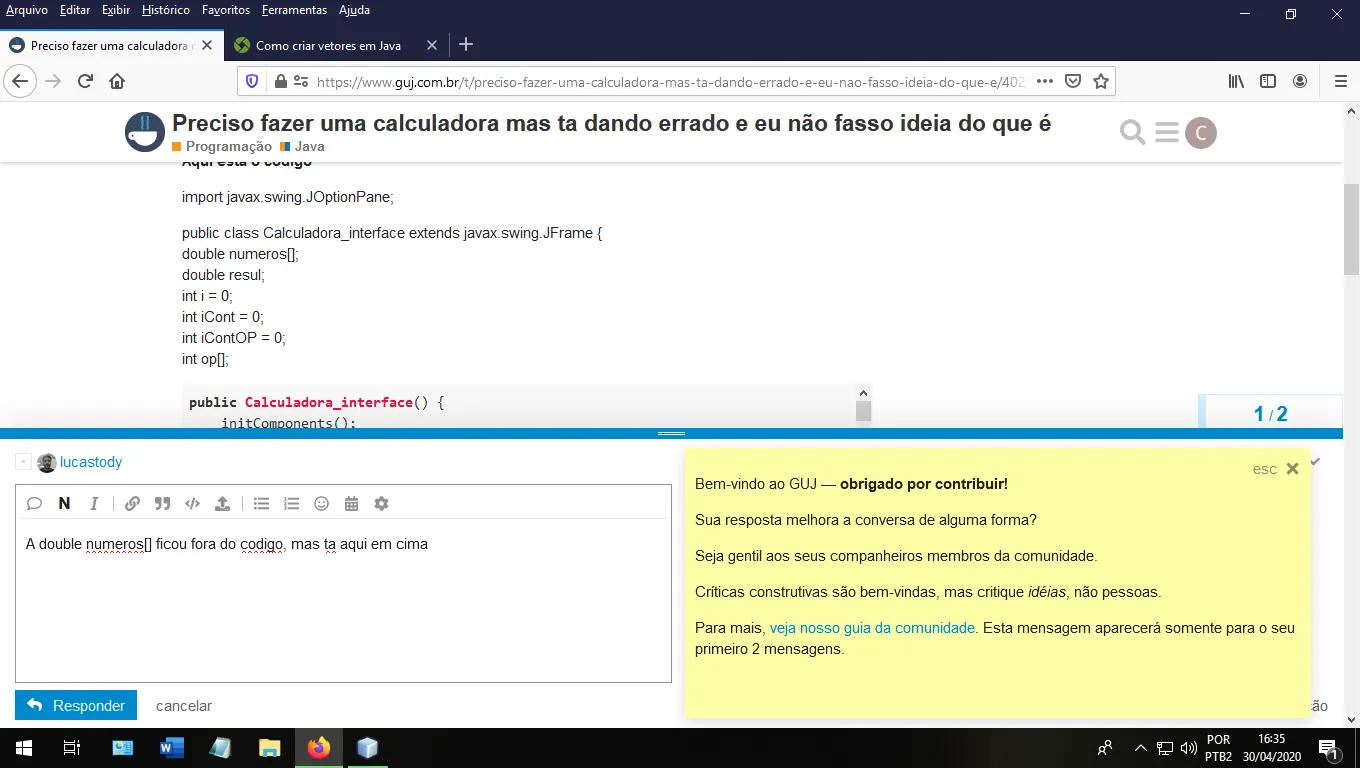
Task: Open the Ferramentas menu
Action: tap(294, 10)
